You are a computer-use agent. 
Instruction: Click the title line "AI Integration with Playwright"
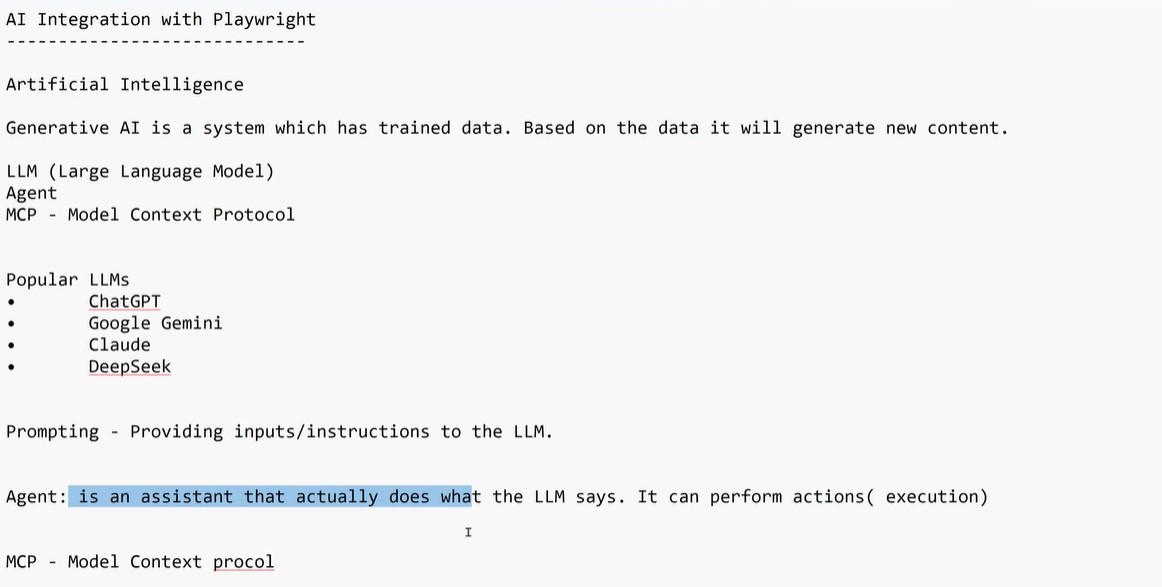click(160, 19)
